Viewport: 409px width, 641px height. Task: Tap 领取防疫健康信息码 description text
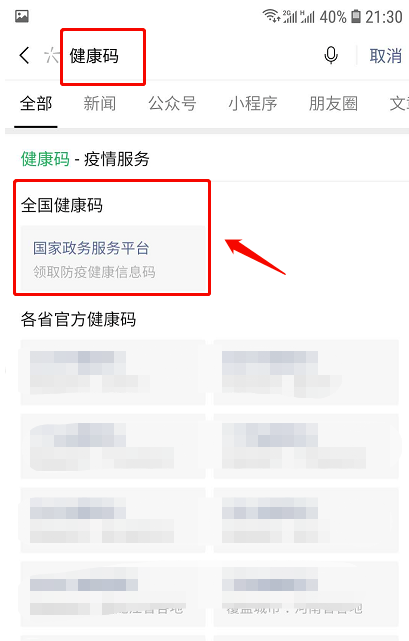(94, 272)
